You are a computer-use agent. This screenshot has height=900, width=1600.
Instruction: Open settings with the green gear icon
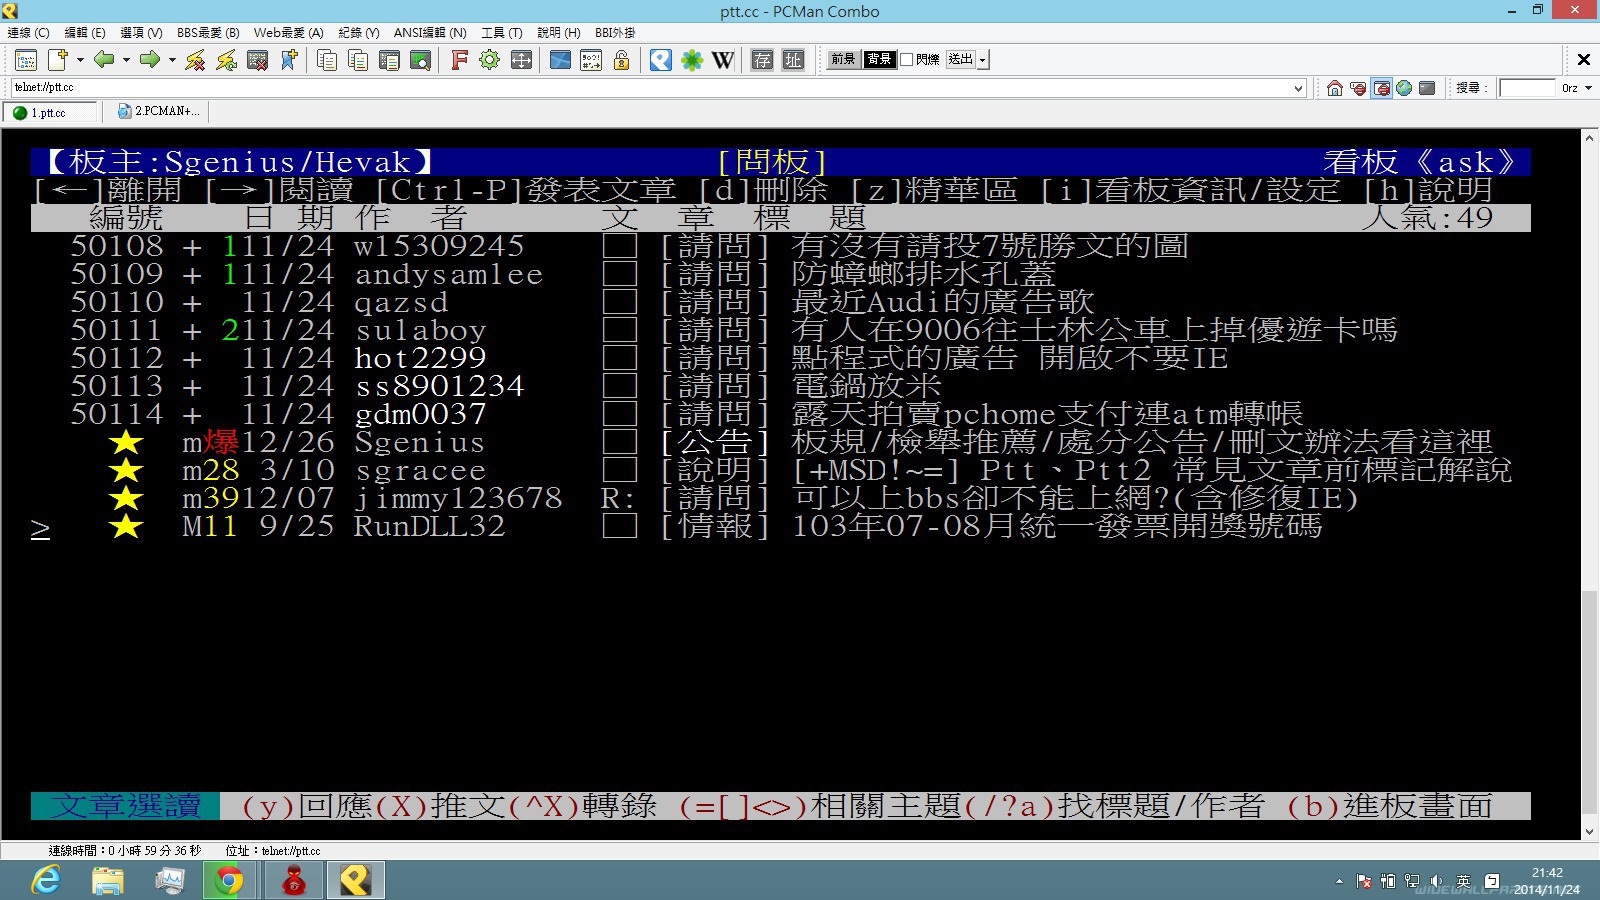(x=489, y=60)
